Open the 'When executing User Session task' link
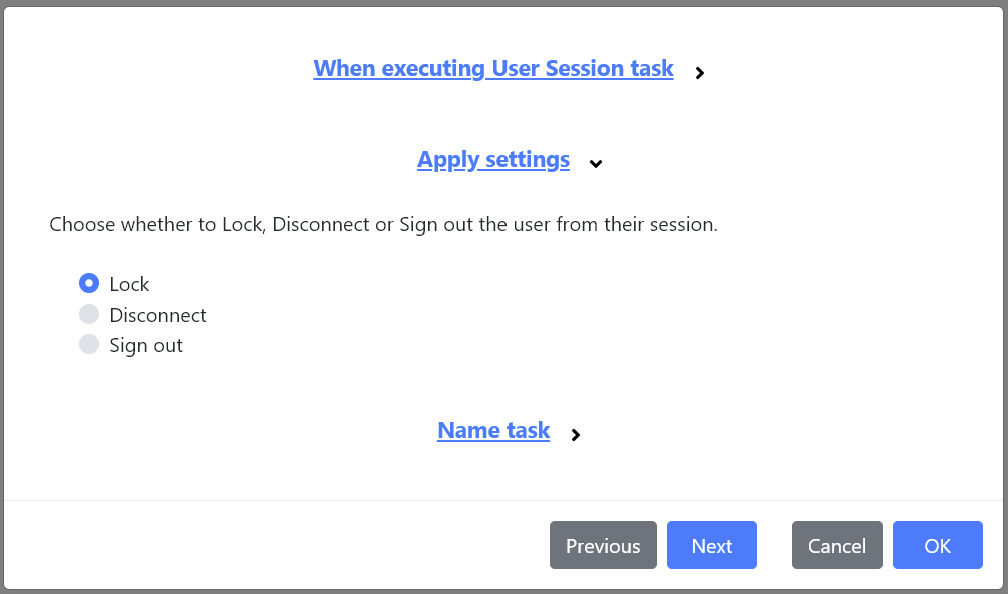 [x=493, y=68]
